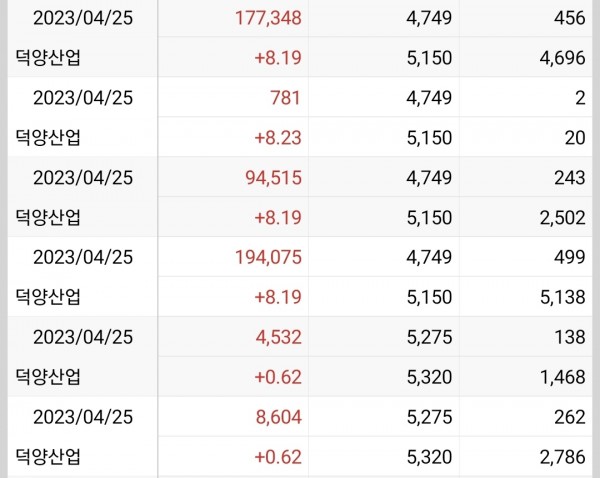This screenshot has height=478, width=600.
Task: Click the 4,532 amount in red
Action: coord(277,337)
